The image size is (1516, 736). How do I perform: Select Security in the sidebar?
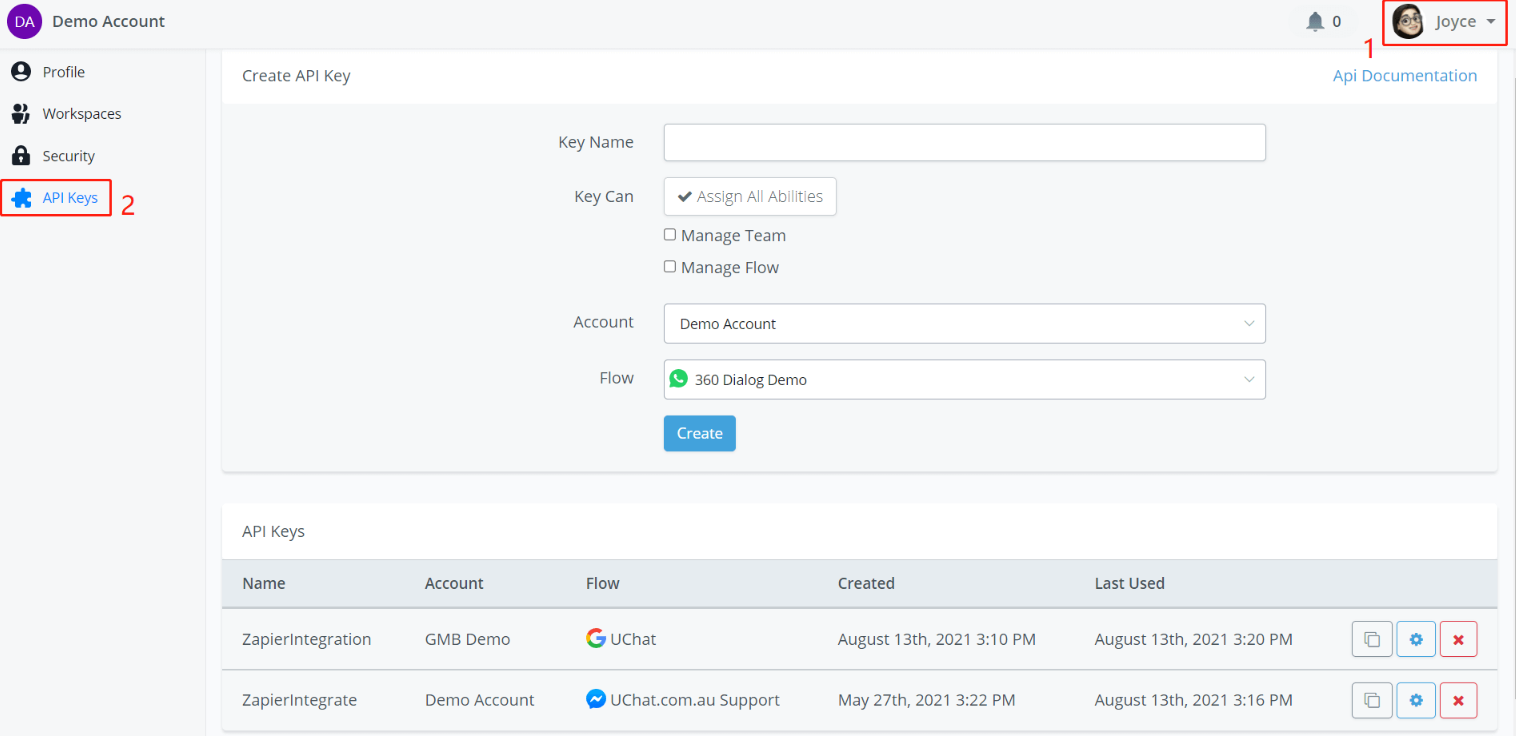click(x=67, y=156)
